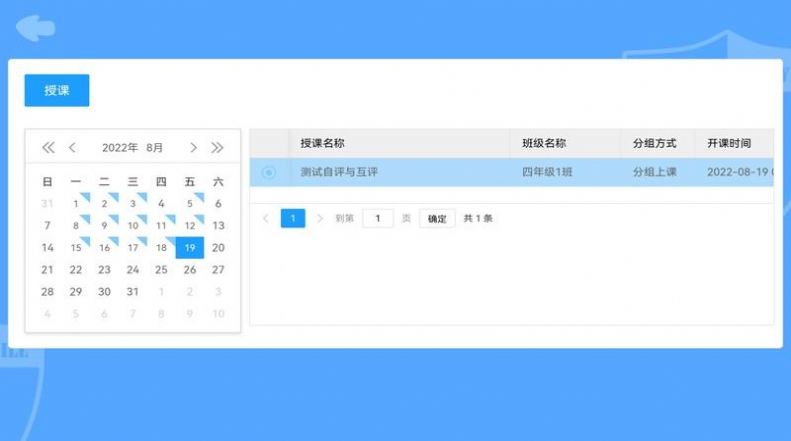
Task: Click the 授课名称 column header
Action: click(x=322, y=143)
